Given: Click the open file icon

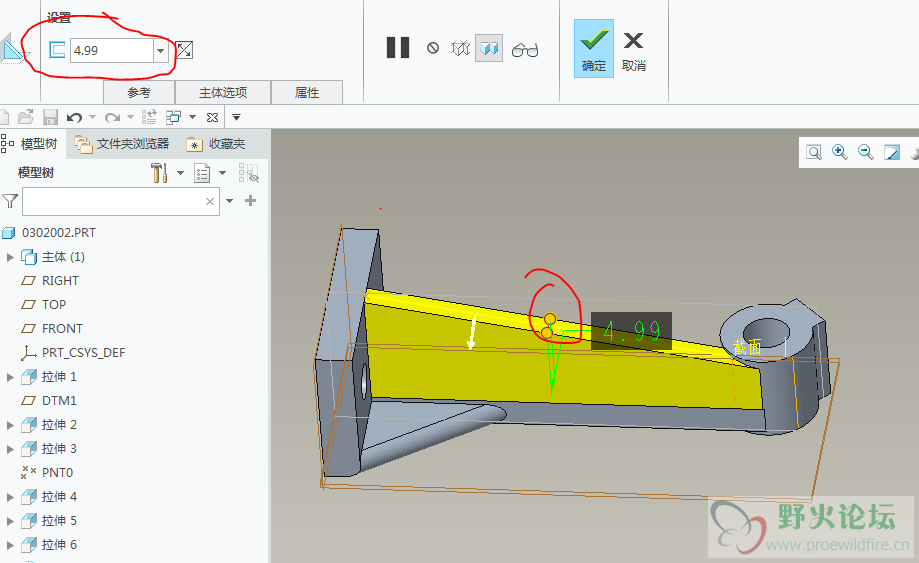Looking at the screenshot, I should 26,117.
